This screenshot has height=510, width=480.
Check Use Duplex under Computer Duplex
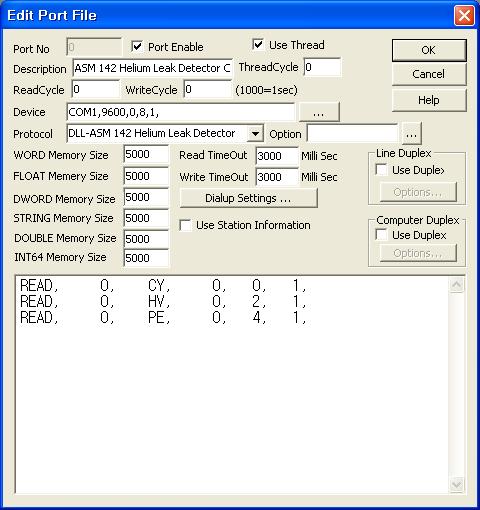[x=381, y=235]
